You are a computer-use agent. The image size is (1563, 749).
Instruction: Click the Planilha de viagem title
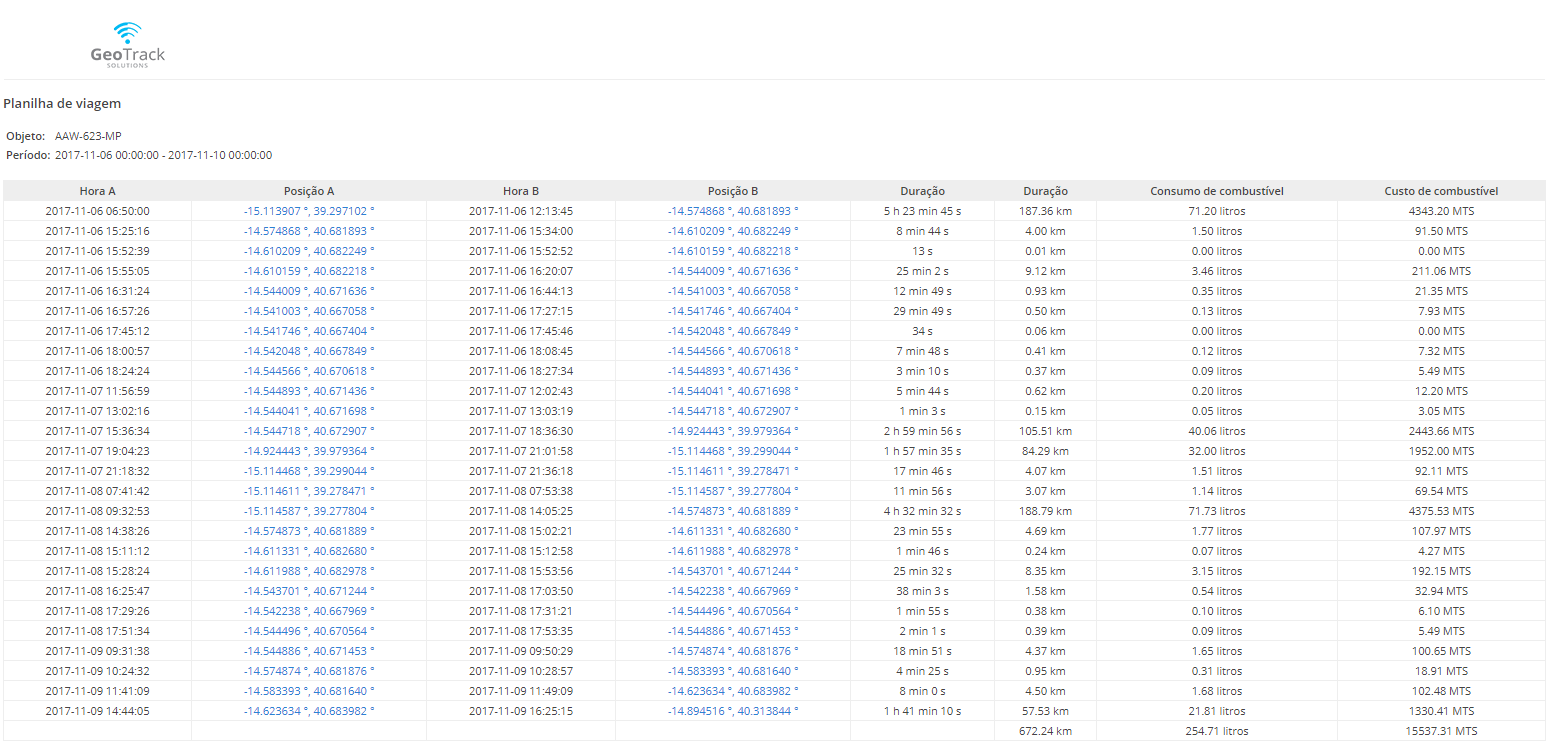(62, 103)
